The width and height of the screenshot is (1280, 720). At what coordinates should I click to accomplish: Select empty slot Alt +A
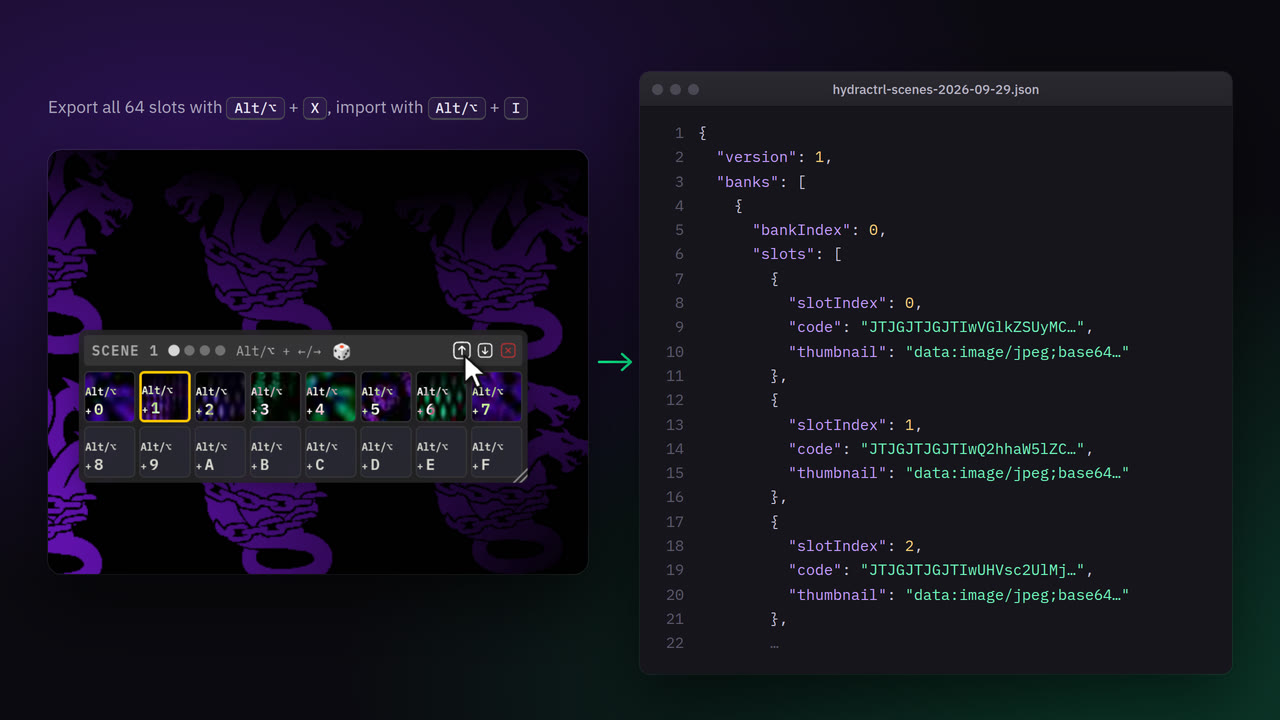coord(220,452)
